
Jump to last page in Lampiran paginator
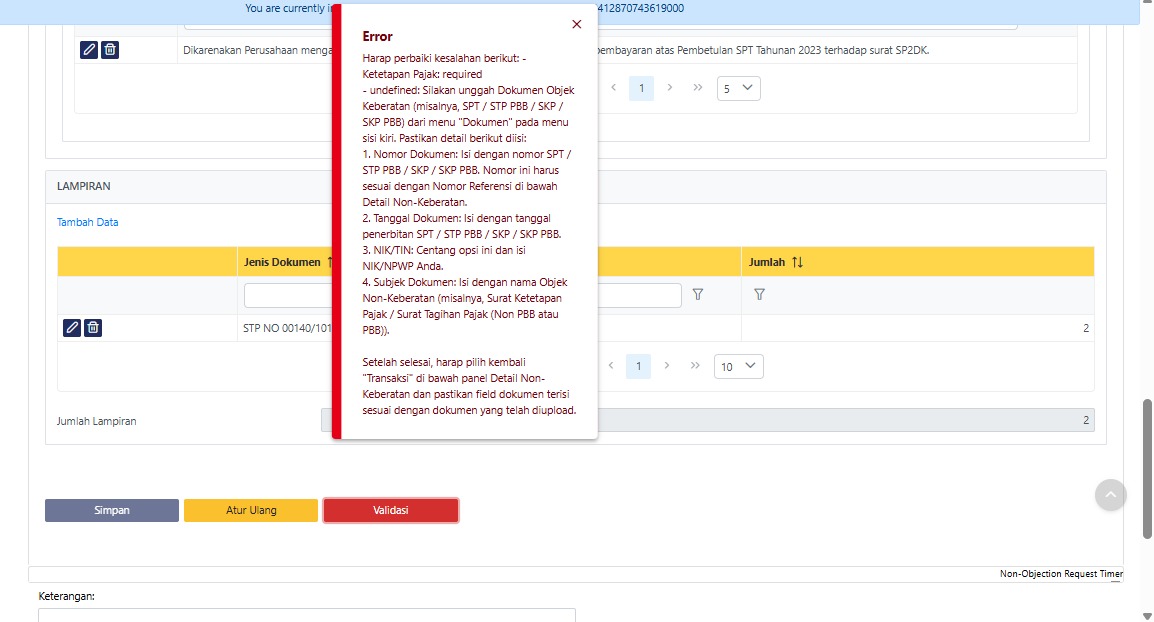pos(695,366)
